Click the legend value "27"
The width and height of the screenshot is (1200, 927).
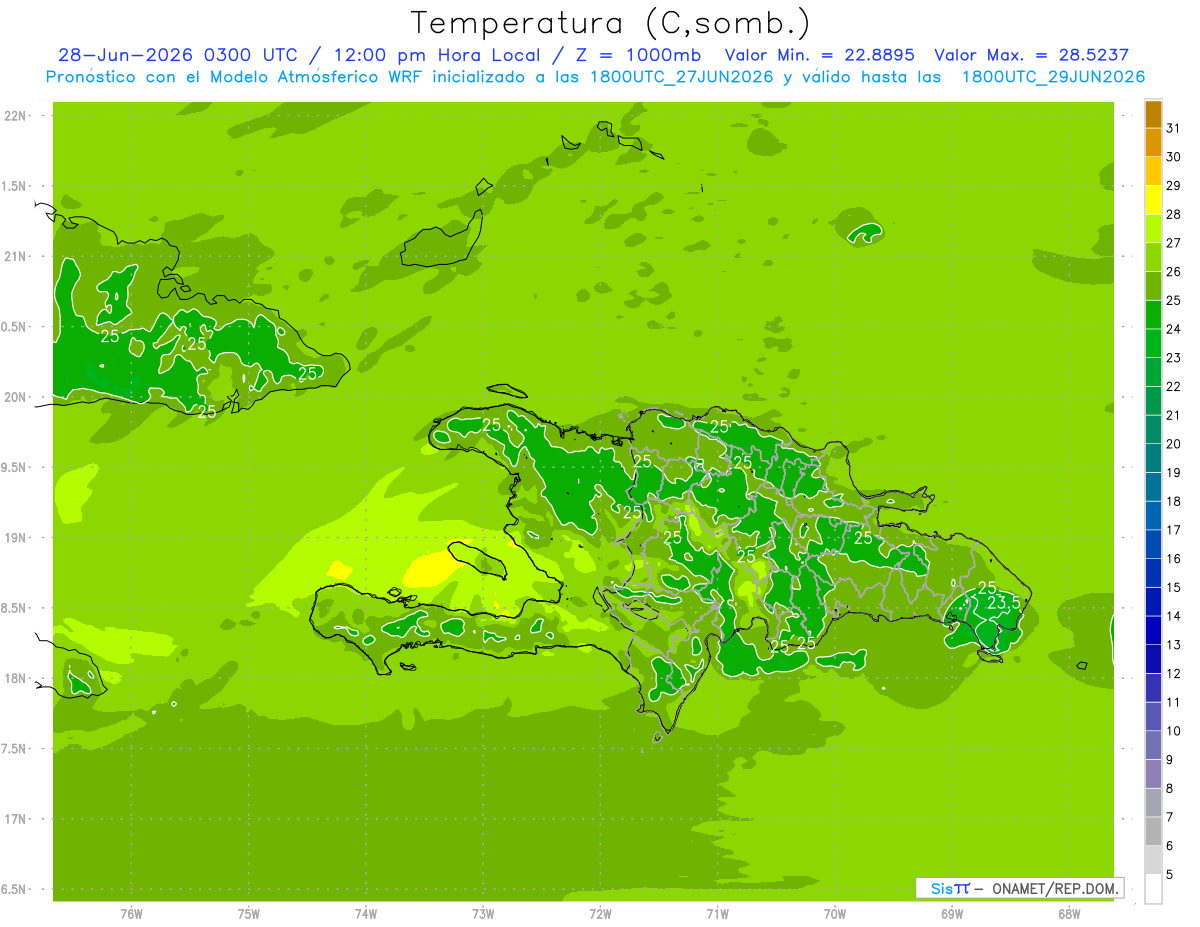[1174, 243]
